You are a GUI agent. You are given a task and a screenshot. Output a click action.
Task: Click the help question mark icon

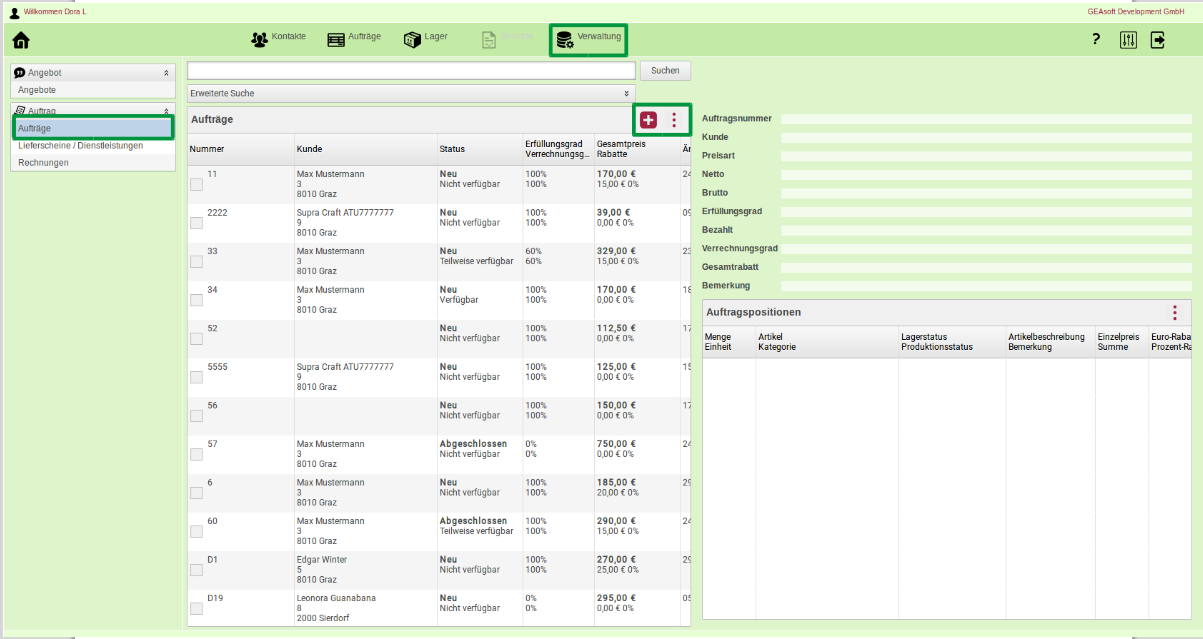[x=1096, y=40]
